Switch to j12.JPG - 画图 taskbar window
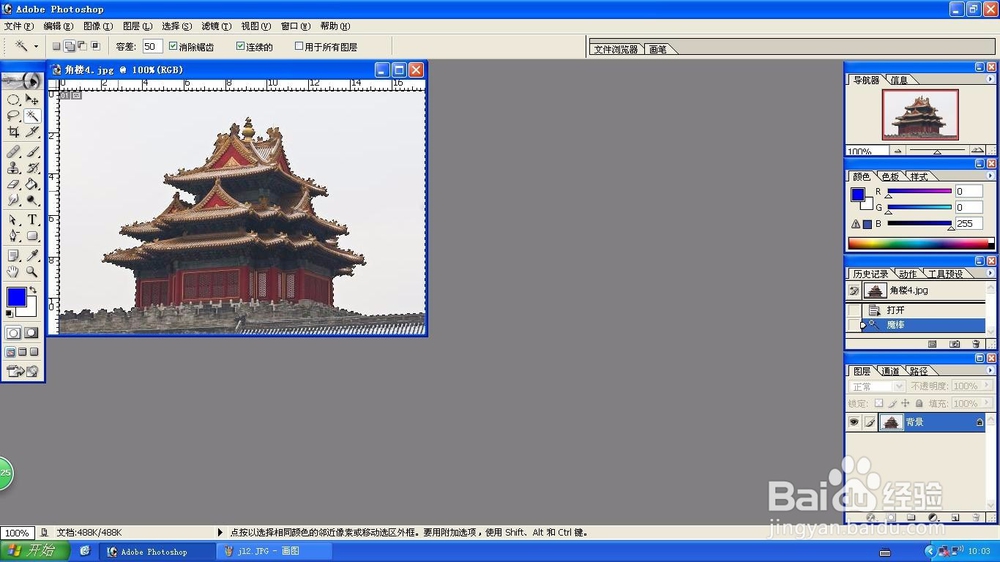Viewport: 1000px width, 562px height. tap(274, 551)
